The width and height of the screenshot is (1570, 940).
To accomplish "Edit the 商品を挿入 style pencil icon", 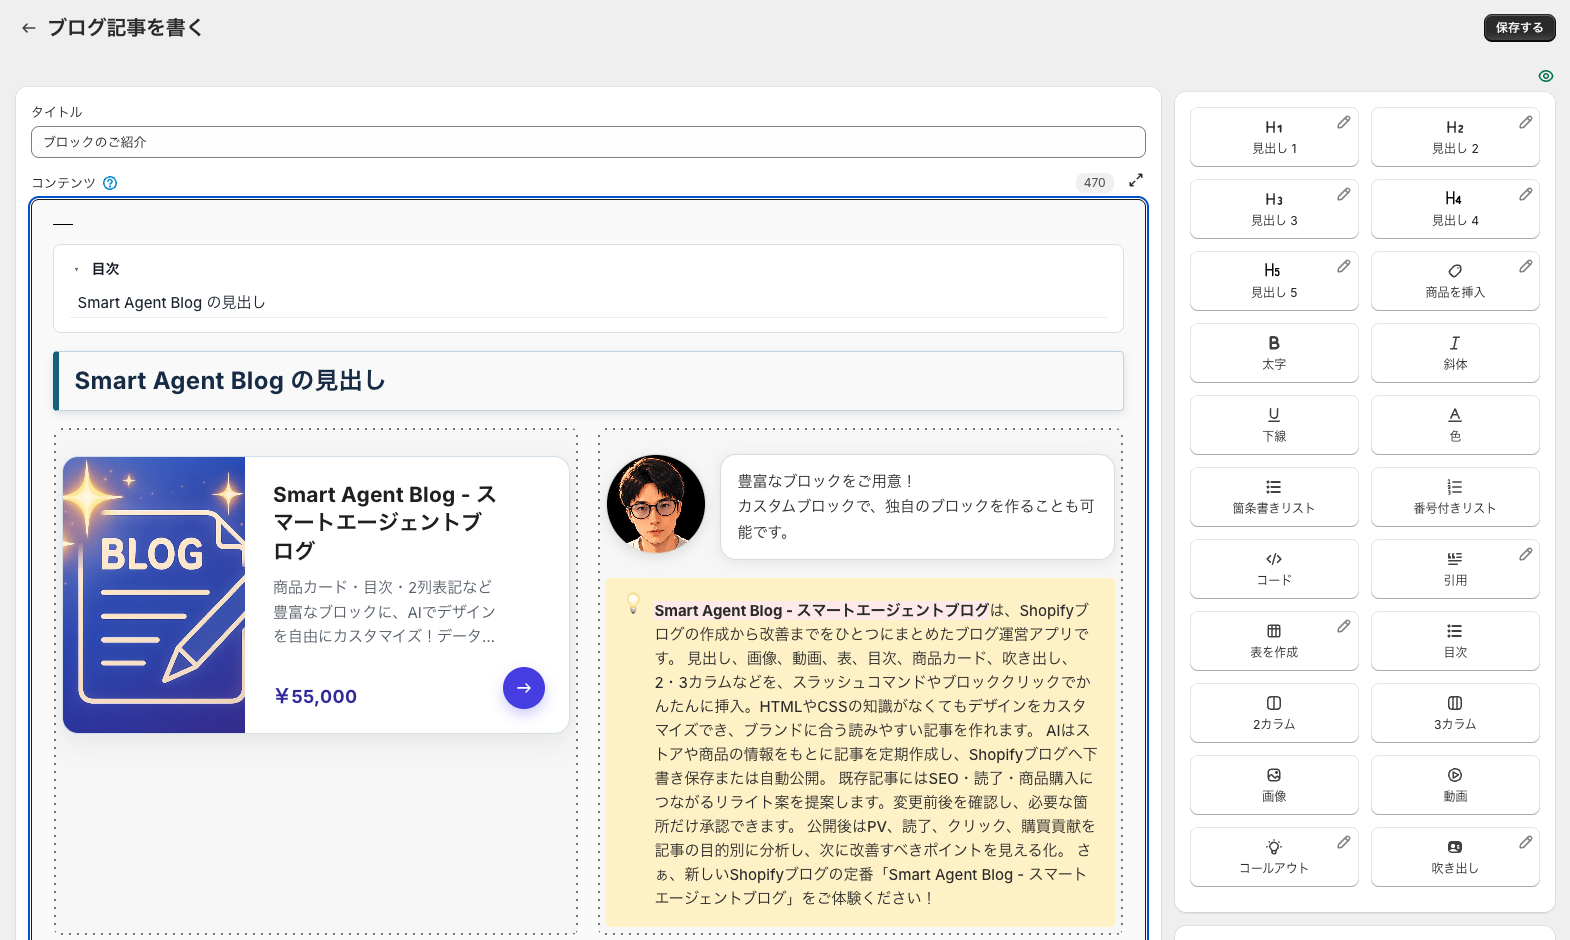I will tap(1526, 266).
